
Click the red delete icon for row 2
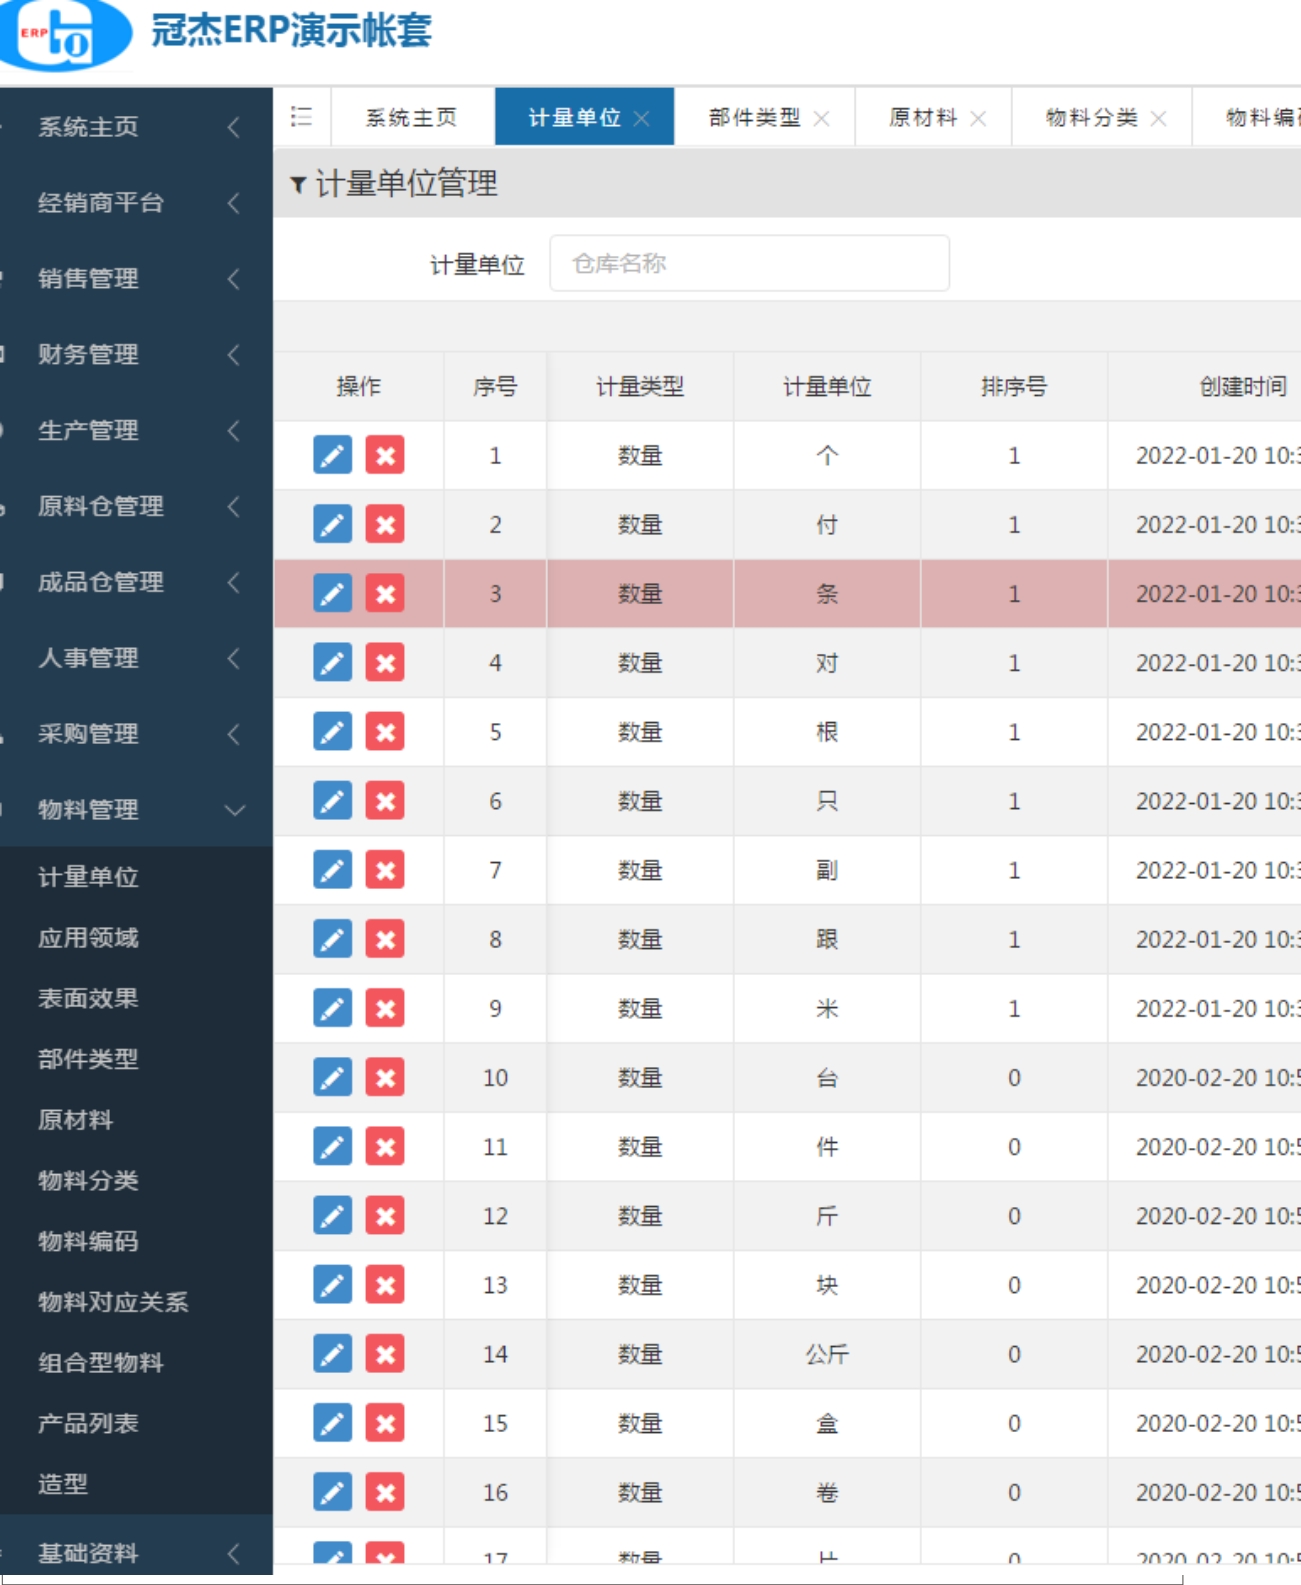click(x=385, y=525)
